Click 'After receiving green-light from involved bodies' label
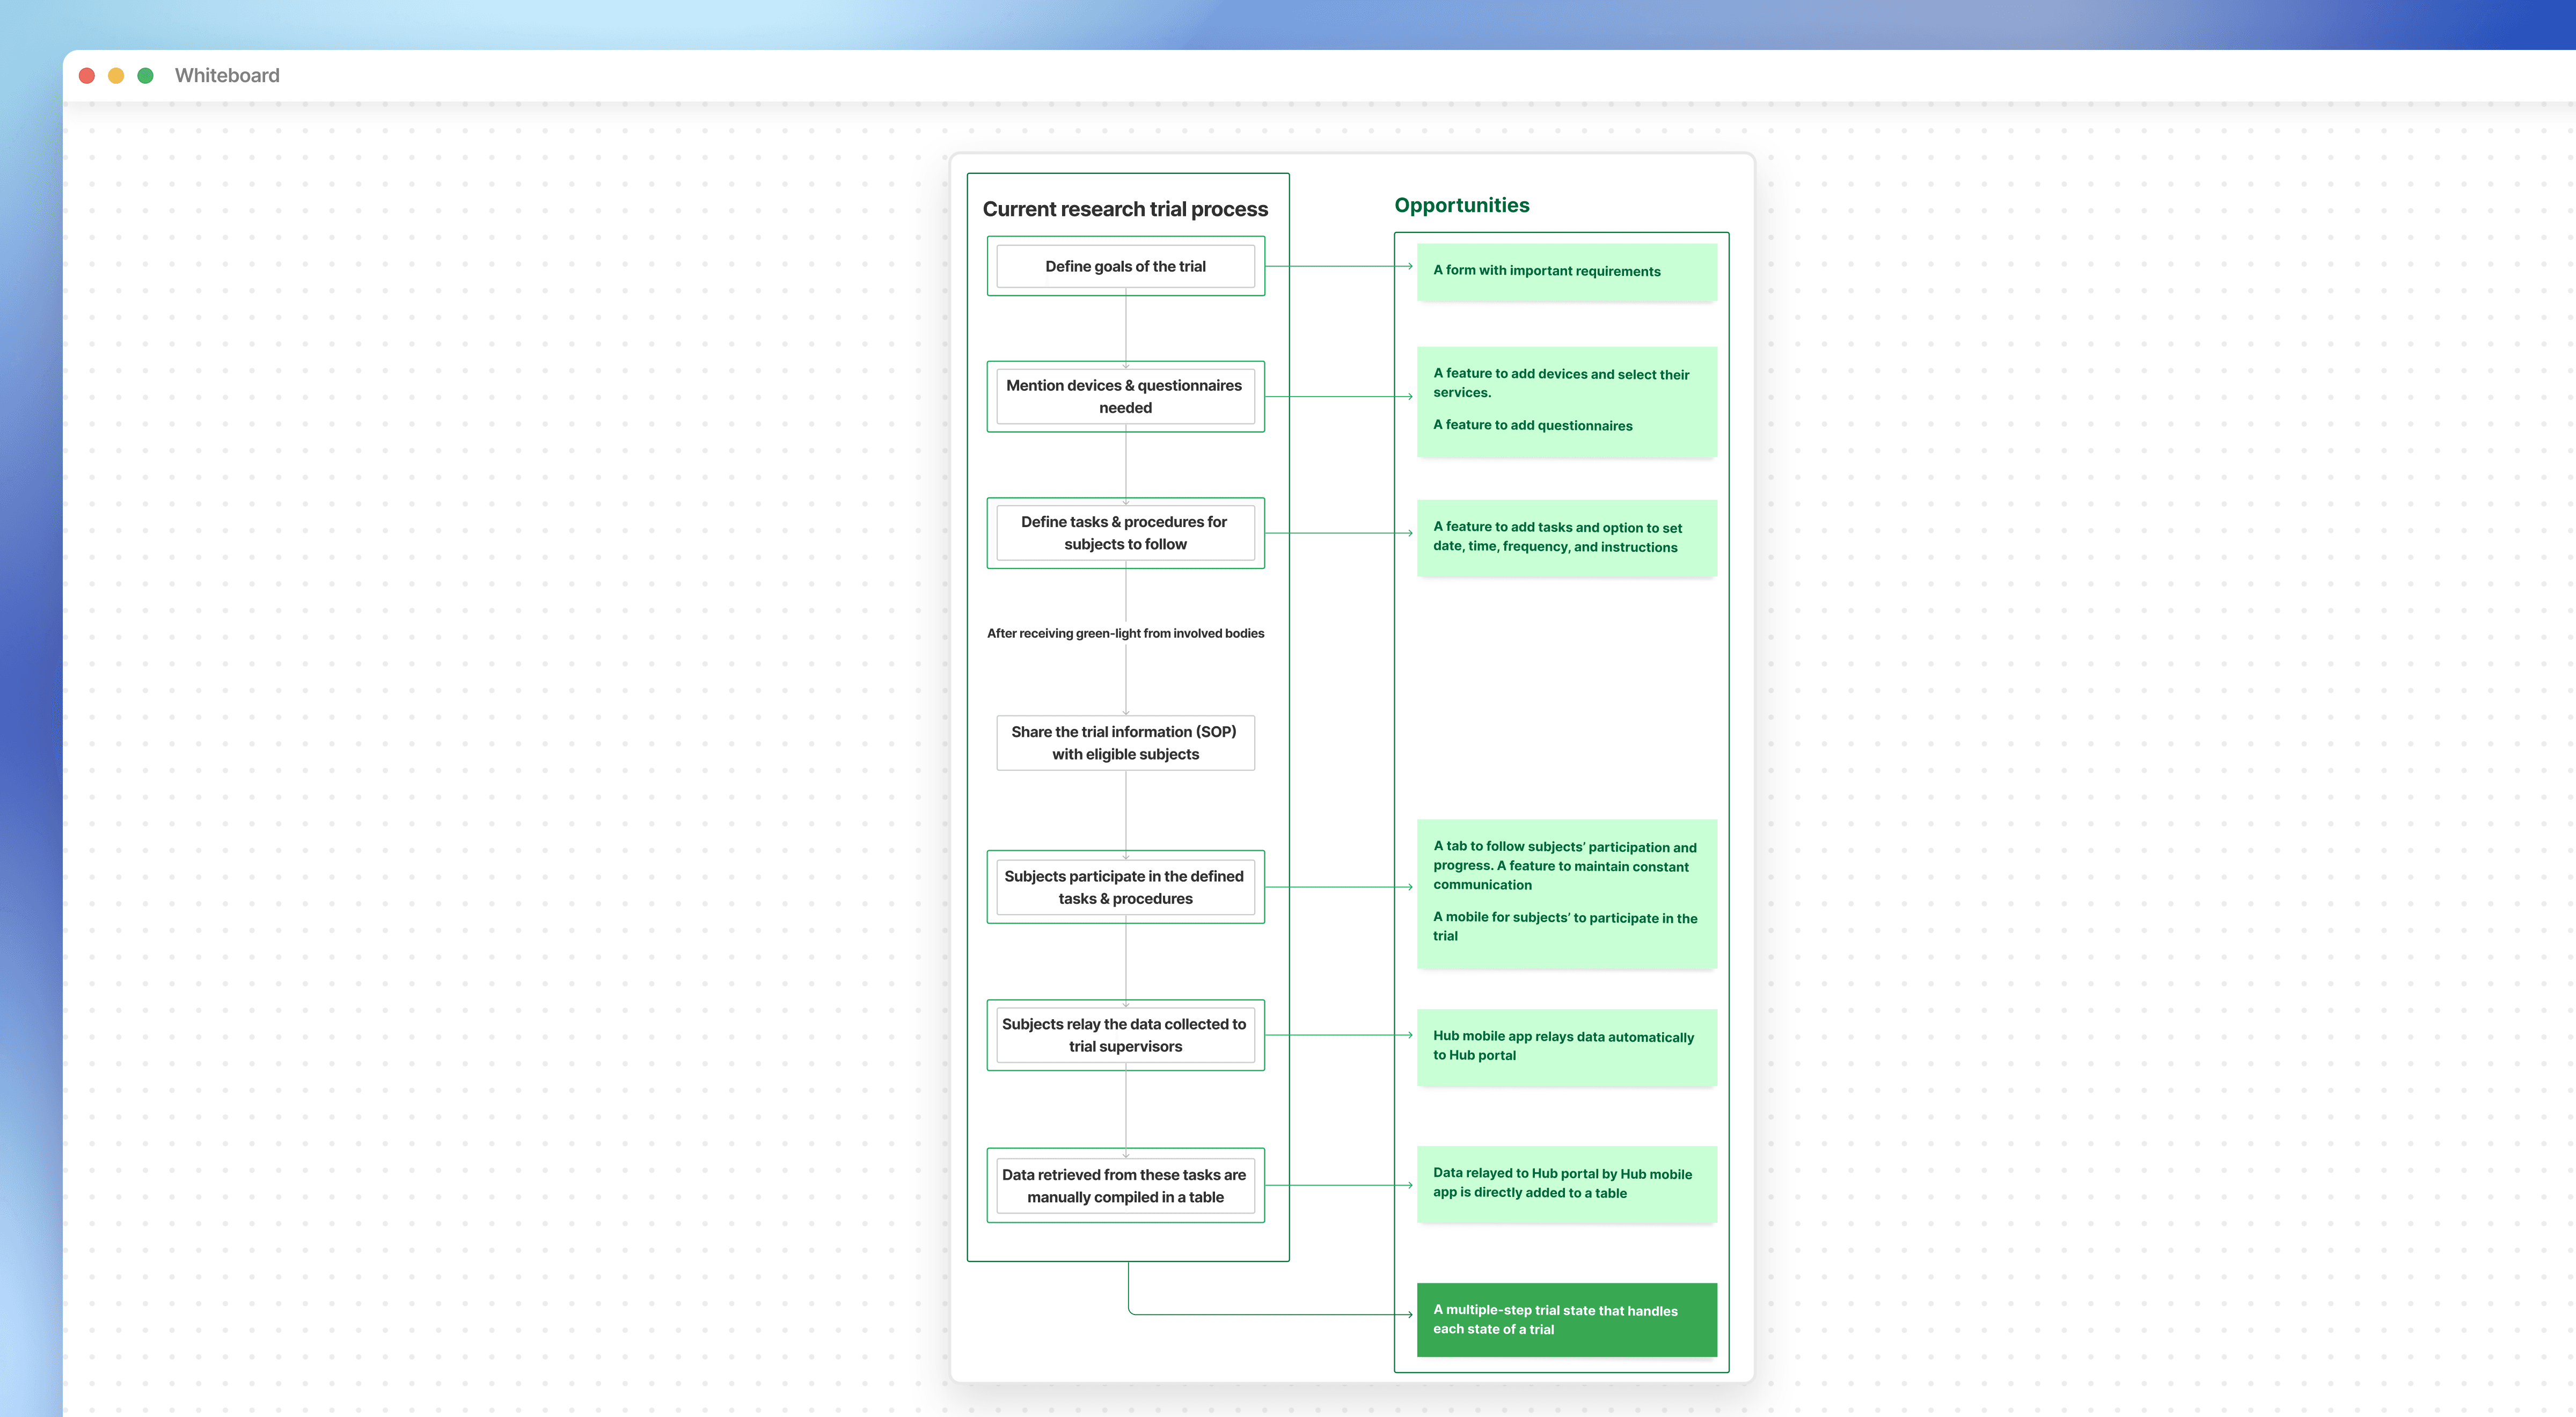 1125,633
